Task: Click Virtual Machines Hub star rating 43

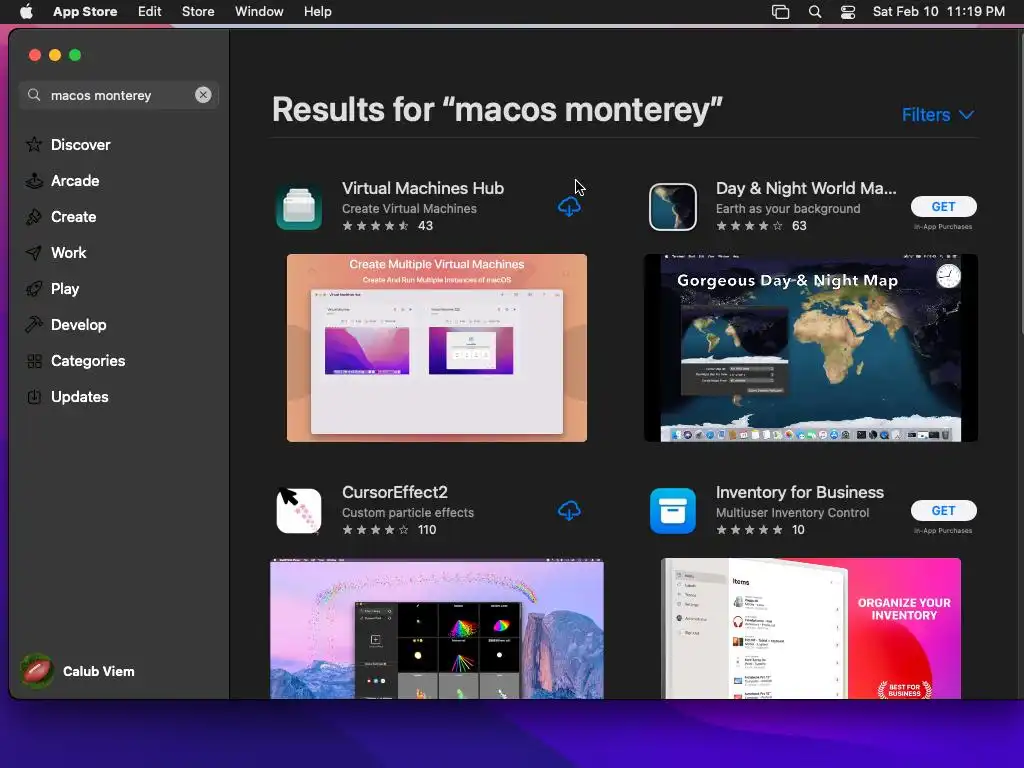Action: [x=387, y=226]
